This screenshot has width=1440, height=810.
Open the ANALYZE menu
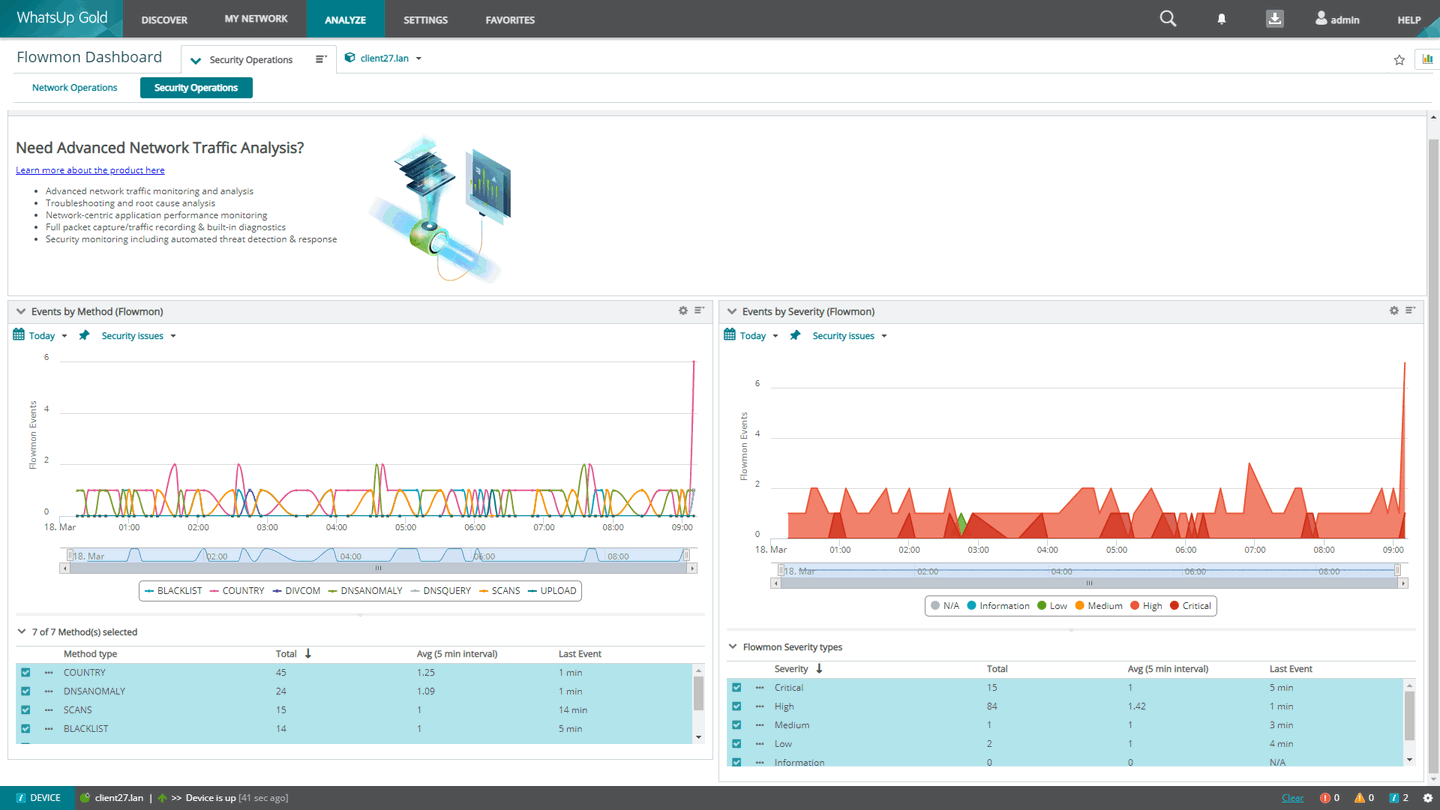point(345,20)
